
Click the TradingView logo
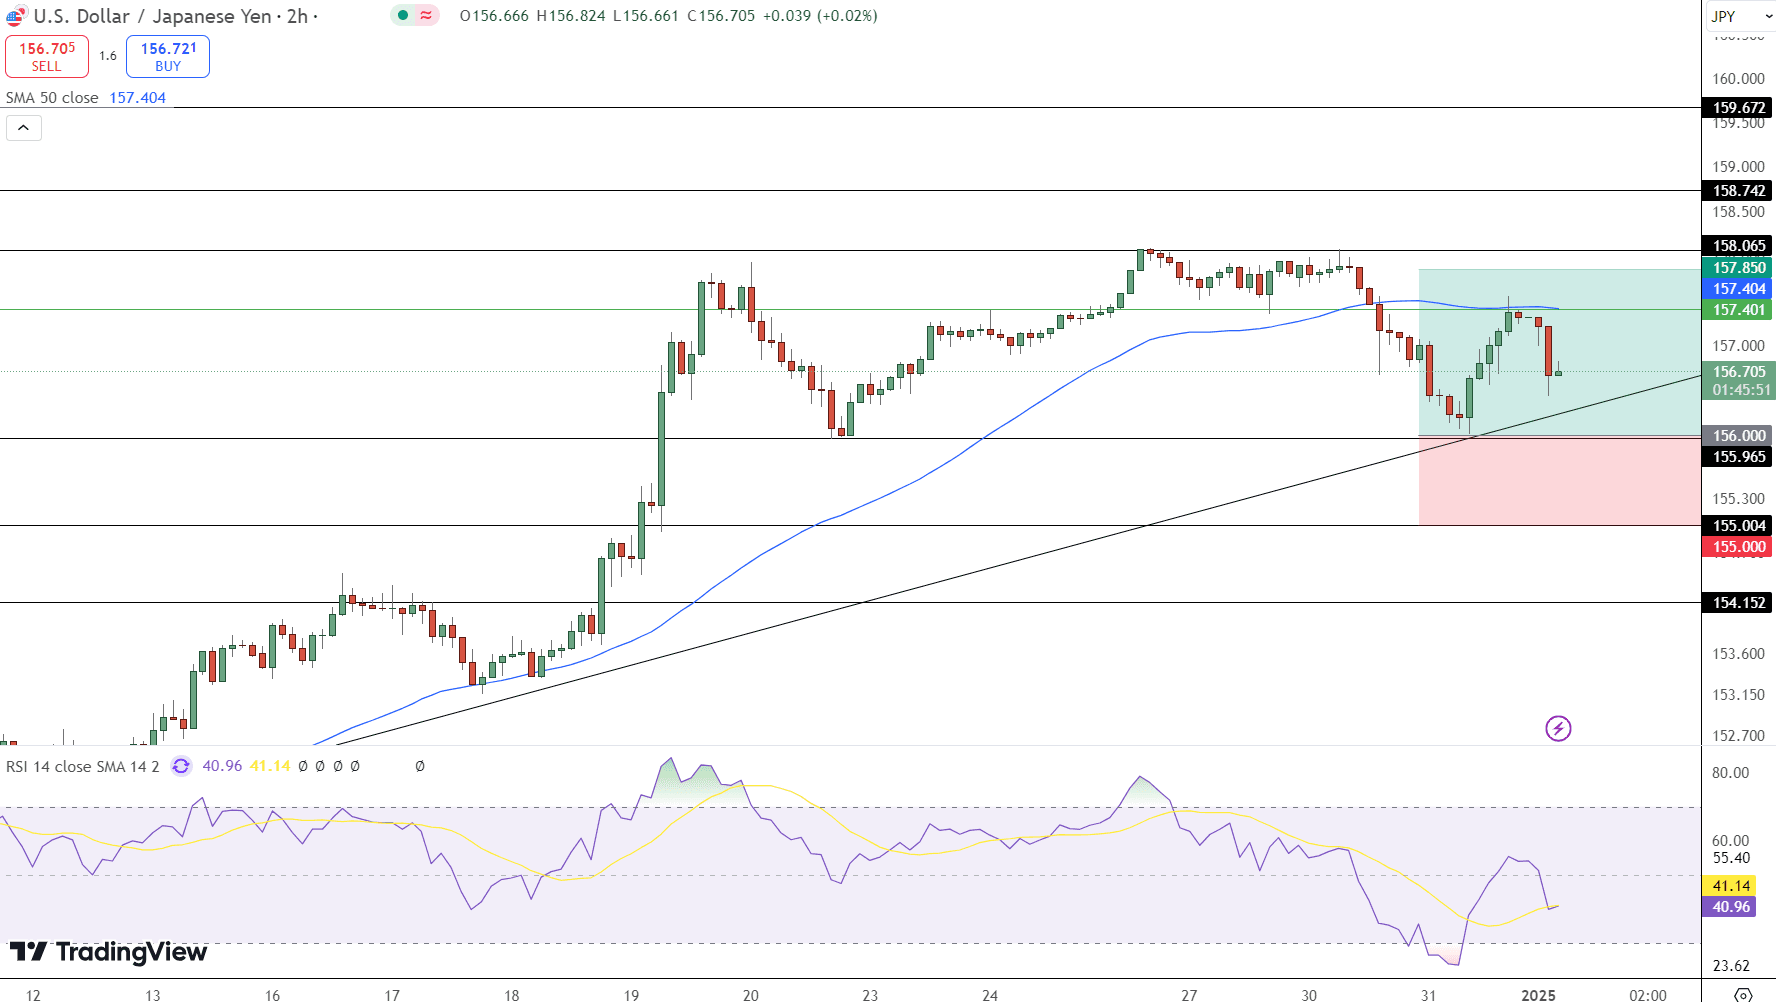(108, 951)
